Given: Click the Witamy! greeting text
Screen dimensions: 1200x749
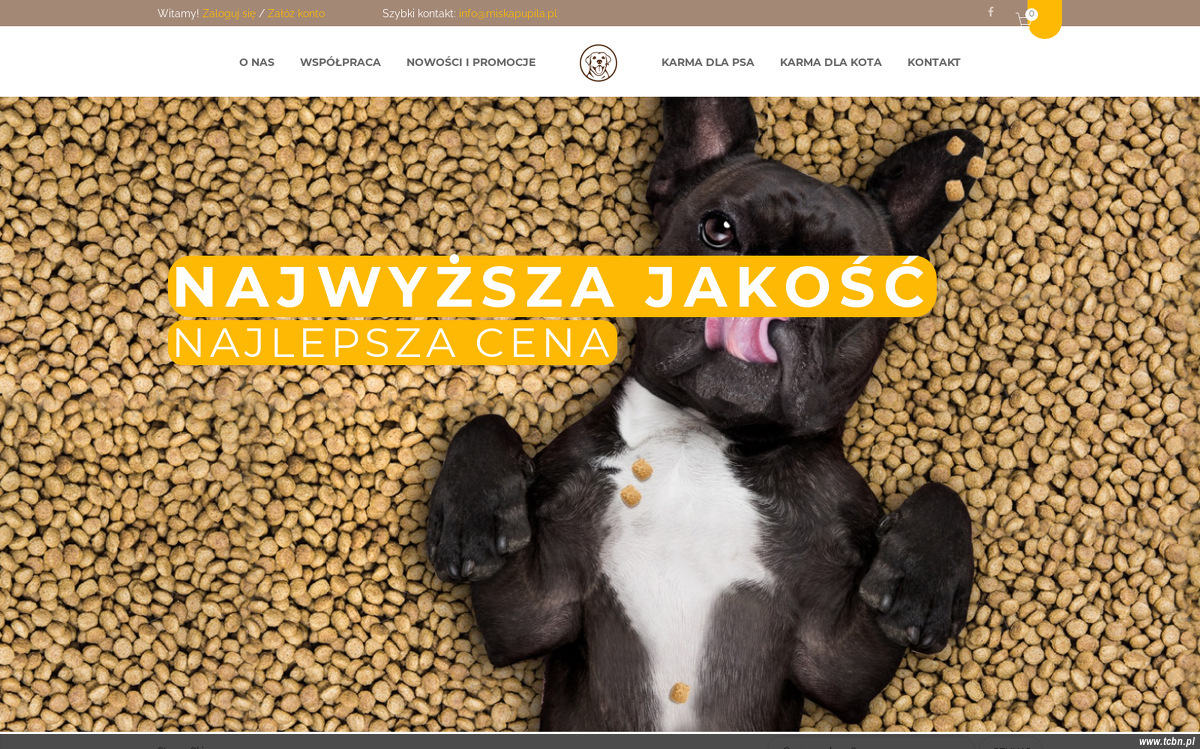Looking at the screenshot, I should click(178, 14).
